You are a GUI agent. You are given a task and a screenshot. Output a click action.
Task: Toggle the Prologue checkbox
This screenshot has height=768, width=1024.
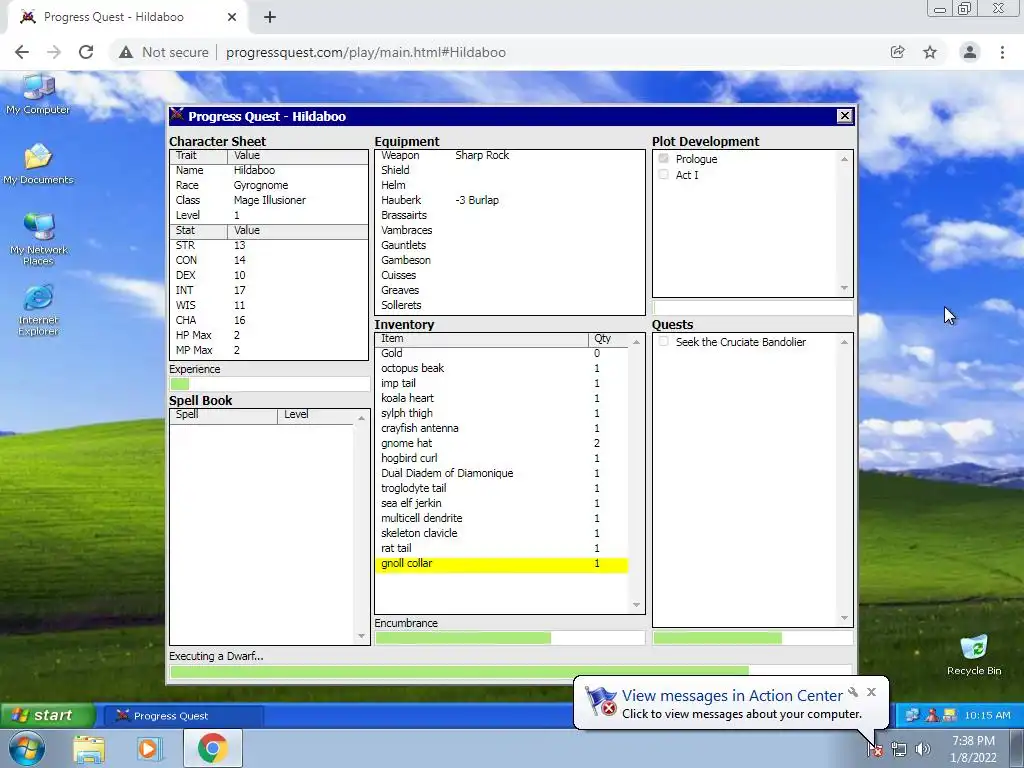point(664,159)
